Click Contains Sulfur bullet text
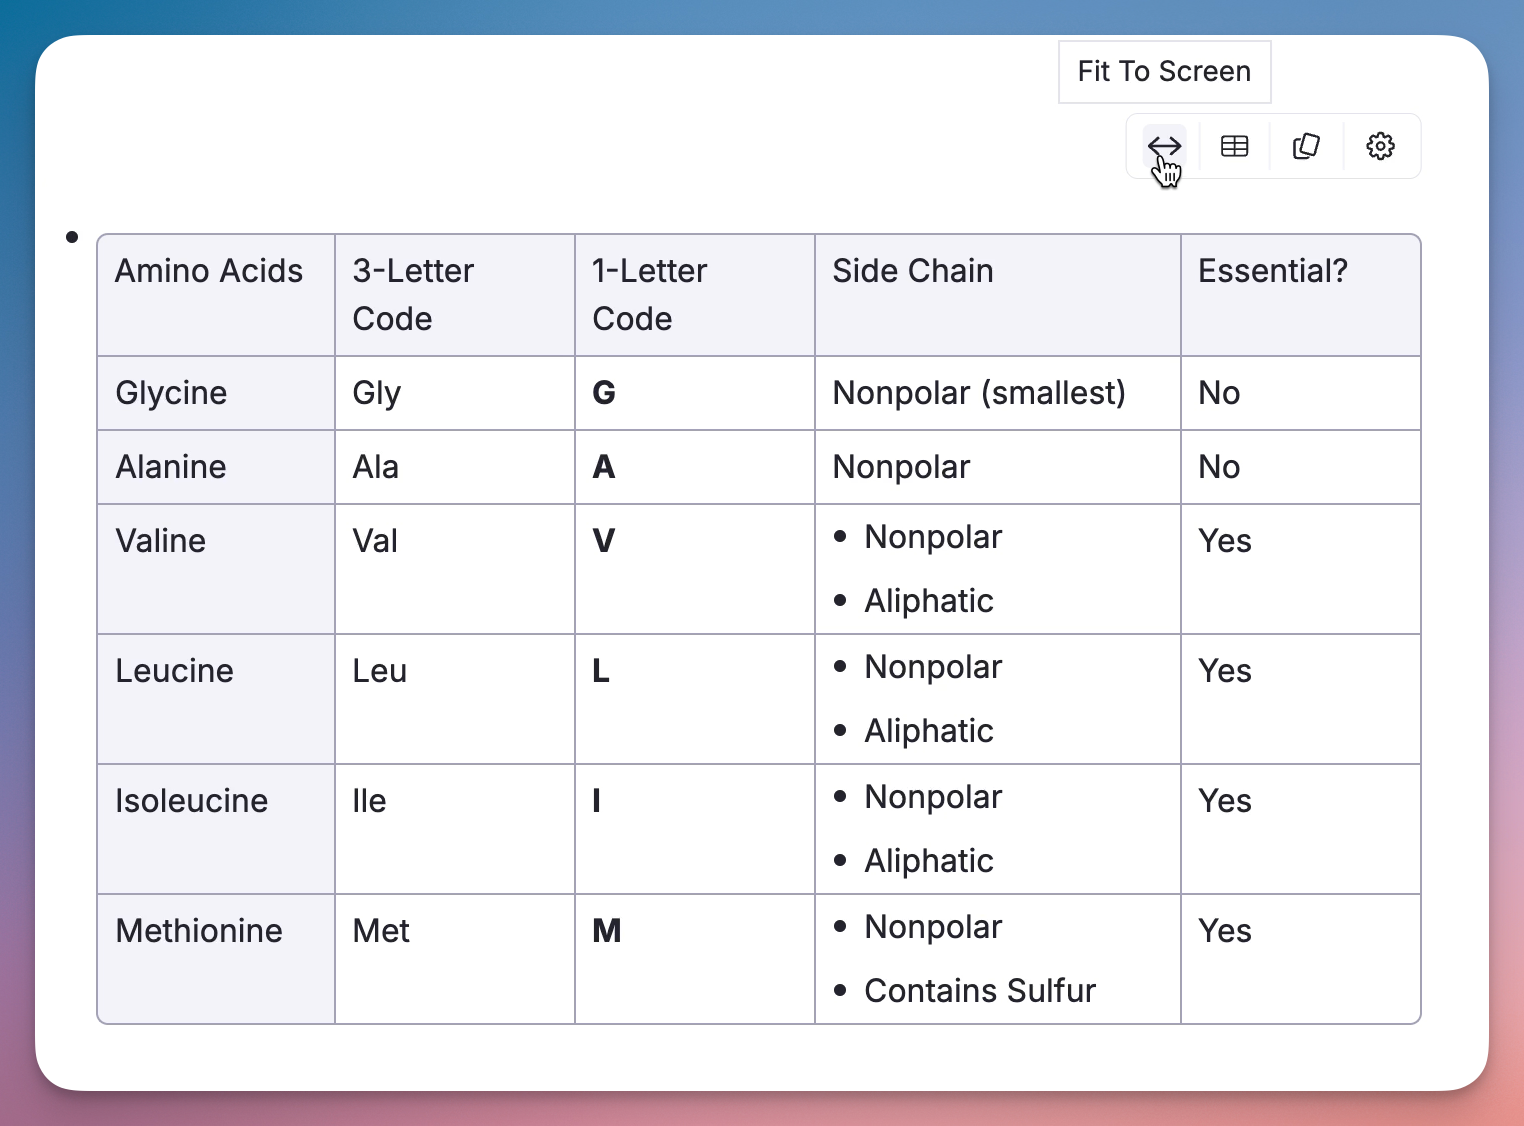 pyautogui.click(x=980, y=991)
